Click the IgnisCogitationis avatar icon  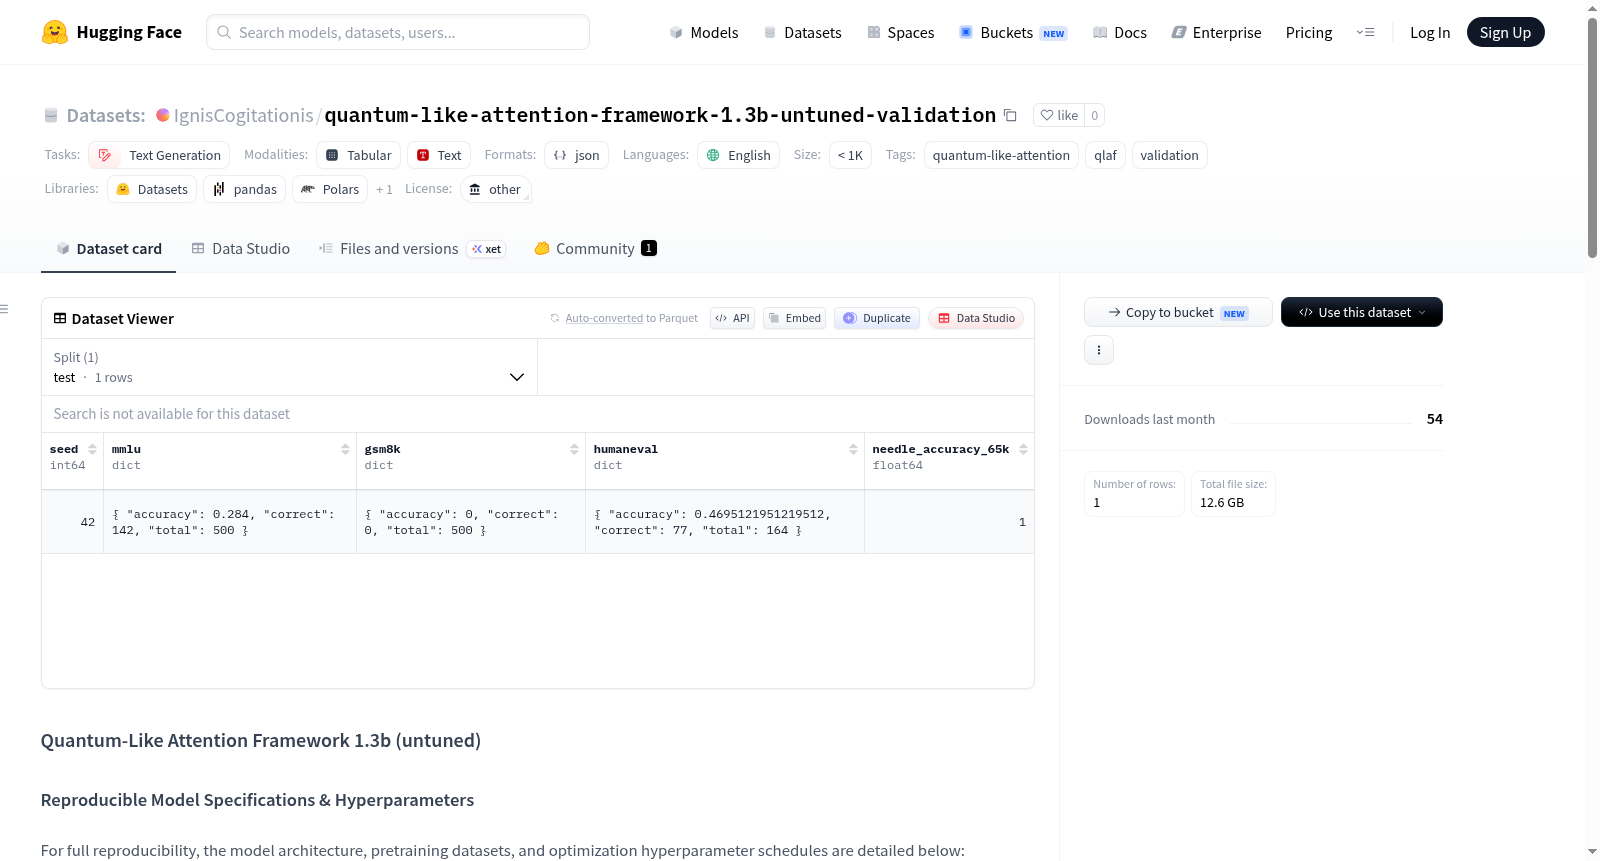click(x=163, y=115)
